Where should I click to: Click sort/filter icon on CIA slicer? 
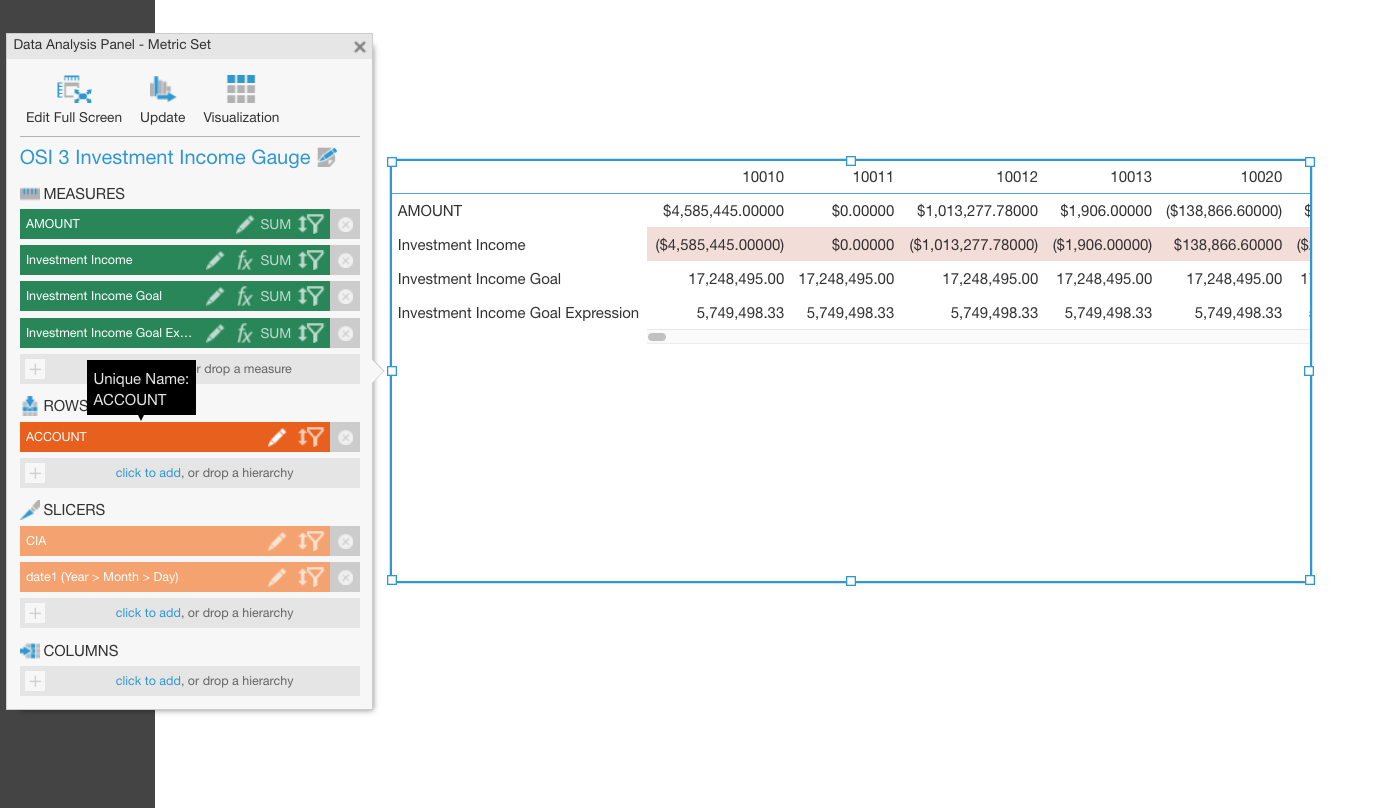click(x=311, y=541)
